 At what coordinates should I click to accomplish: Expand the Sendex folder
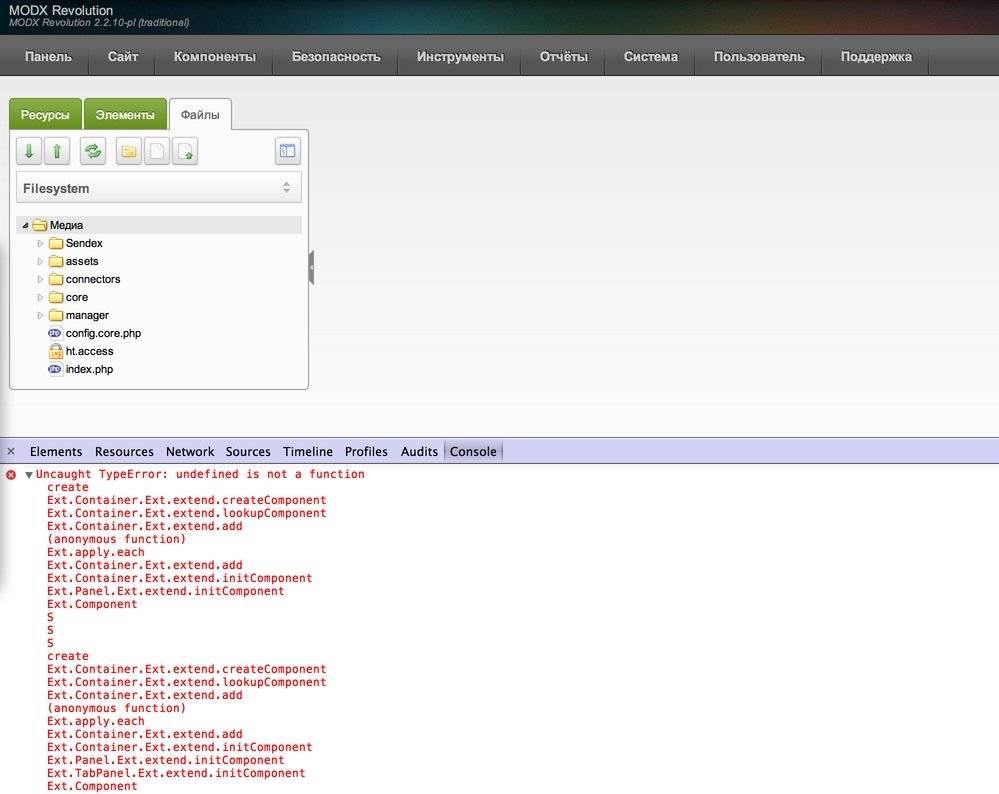point(41,244)
